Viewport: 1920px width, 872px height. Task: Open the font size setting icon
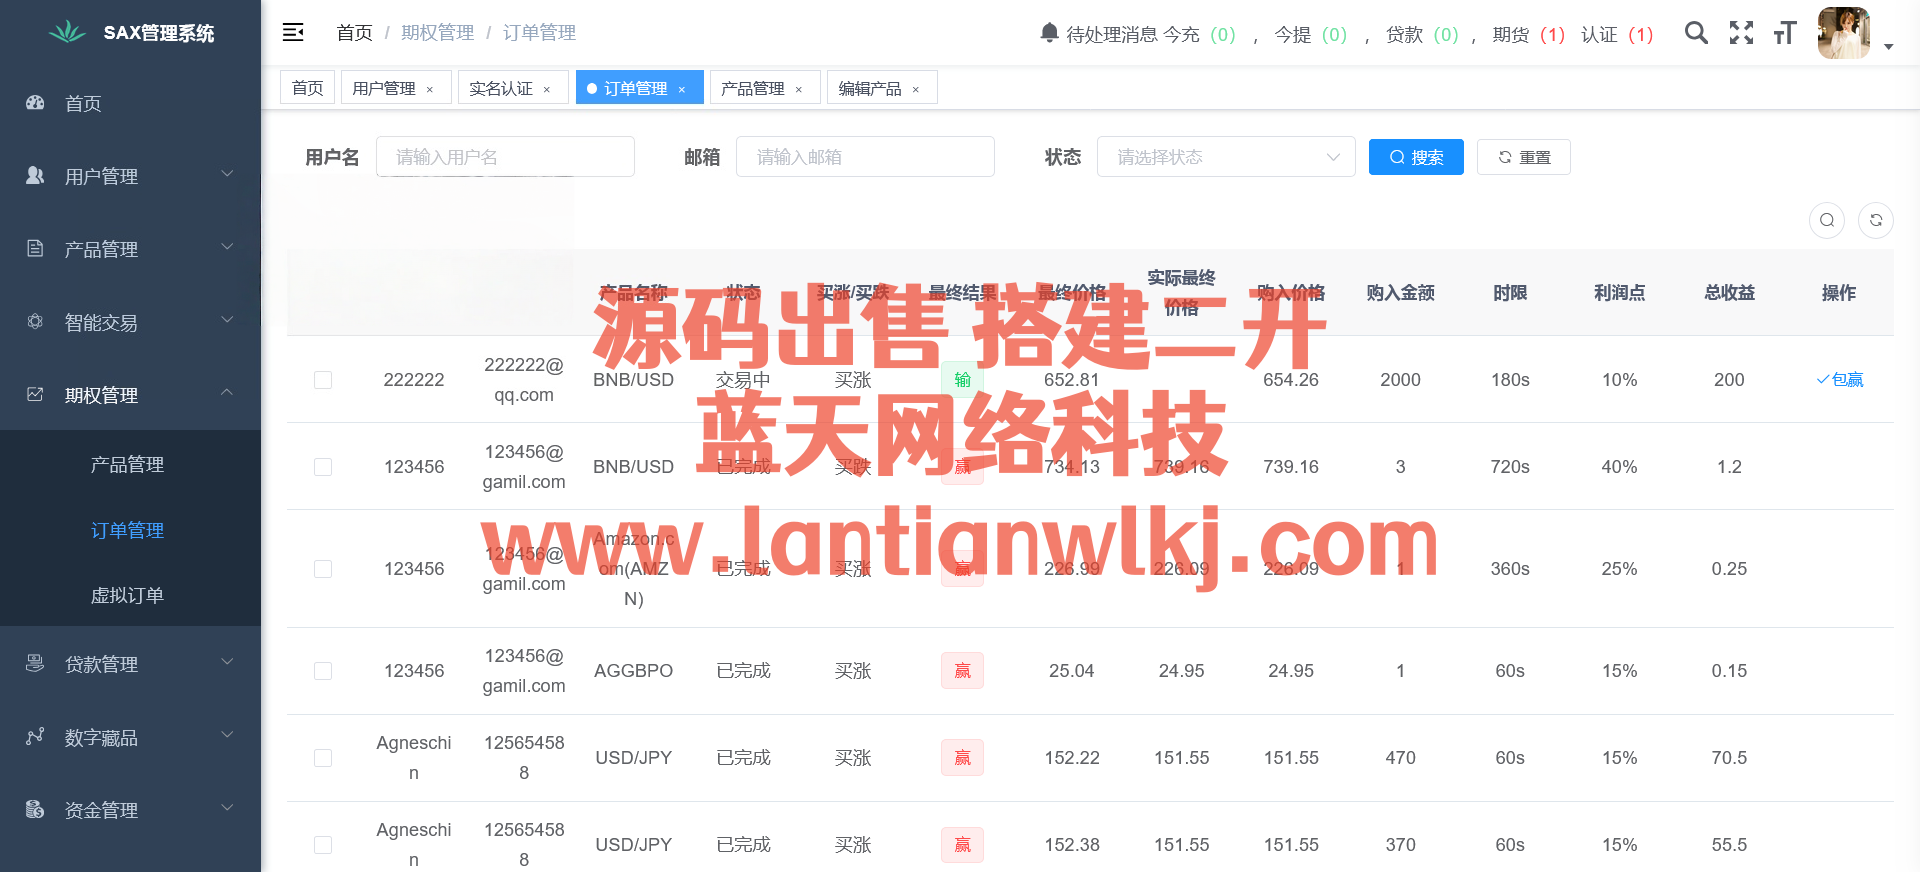(x=1785, y=33)
